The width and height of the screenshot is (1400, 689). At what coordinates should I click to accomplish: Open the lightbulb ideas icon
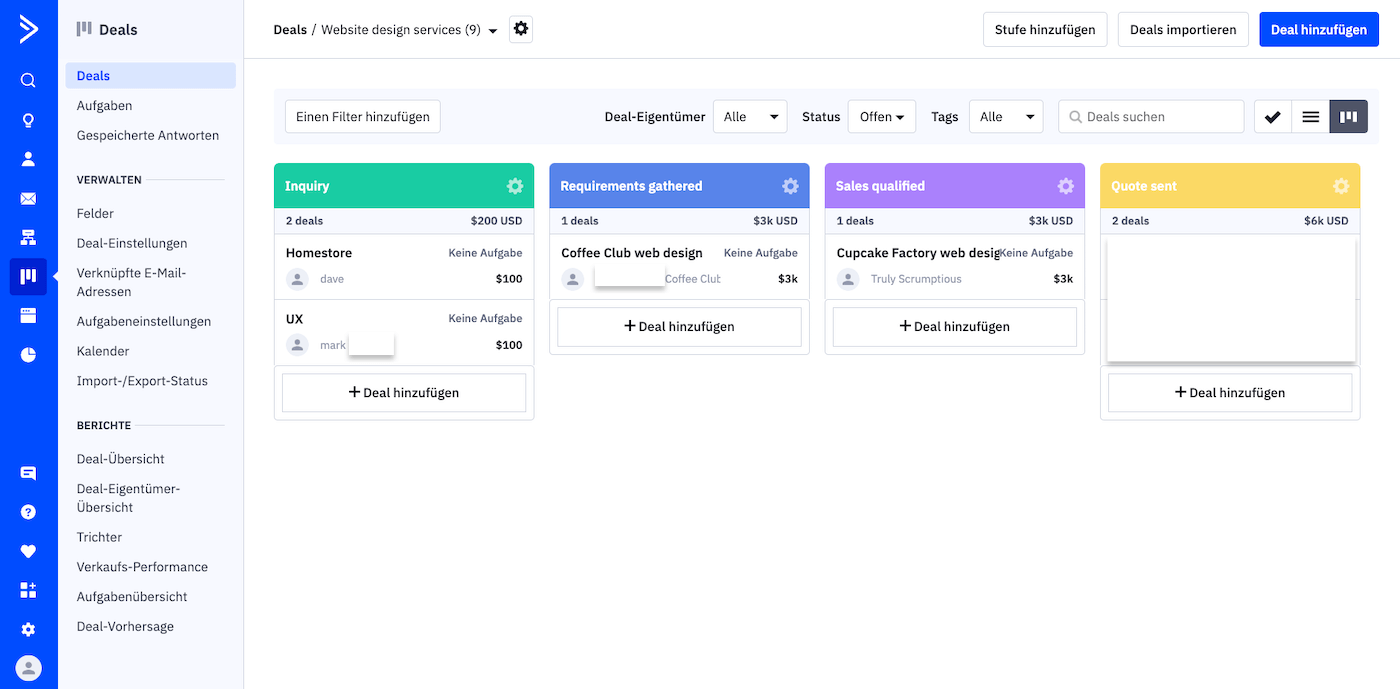click(28, 121)
